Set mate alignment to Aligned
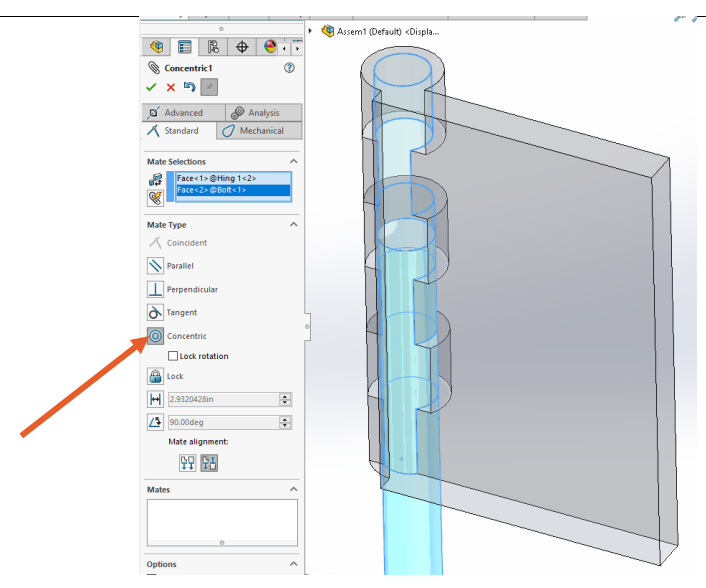The width and height of the screenshot is (706, 588). click(x=188, y=463)
